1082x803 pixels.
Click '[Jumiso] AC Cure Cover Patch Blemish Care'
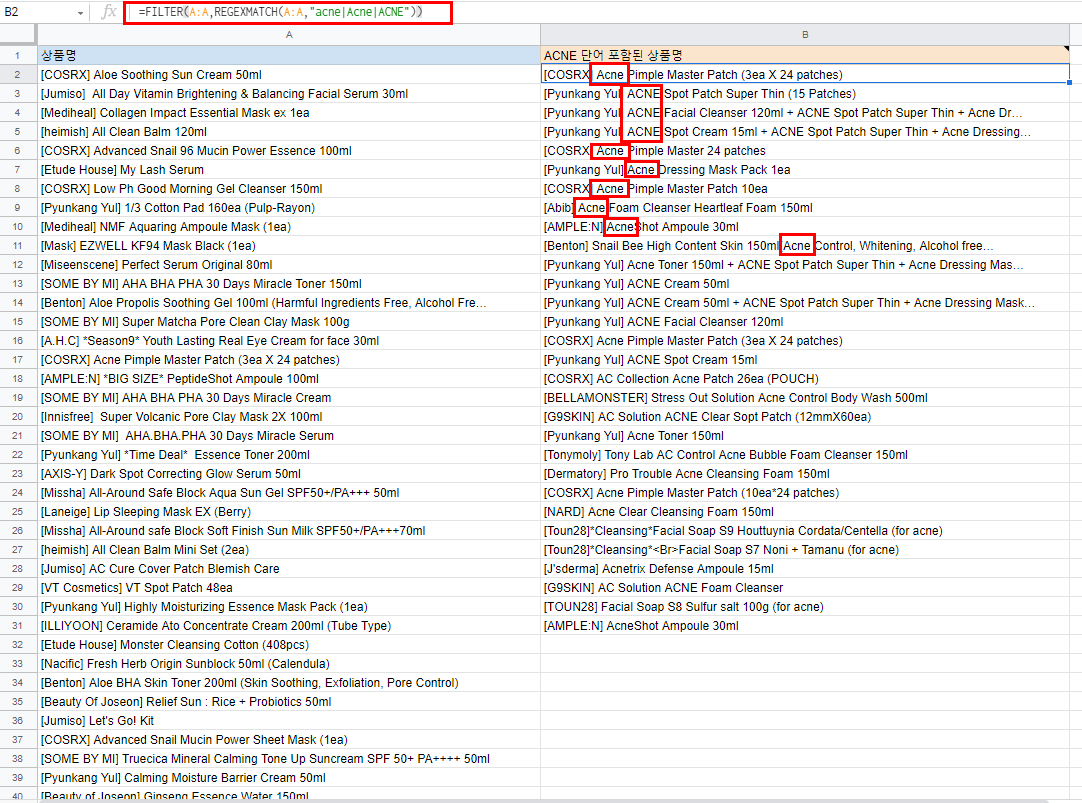point(289,568)
